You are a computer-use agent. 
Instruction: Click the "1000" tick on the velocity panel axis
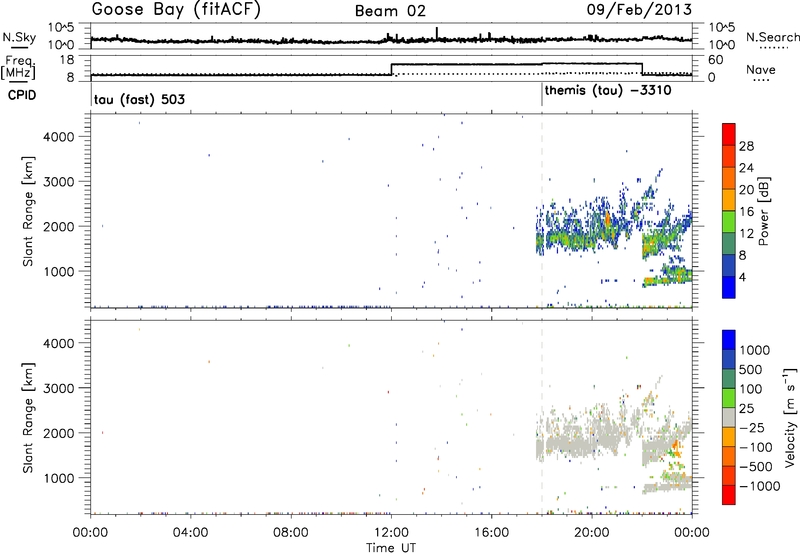pyautogui.click(x=59, y=478)
